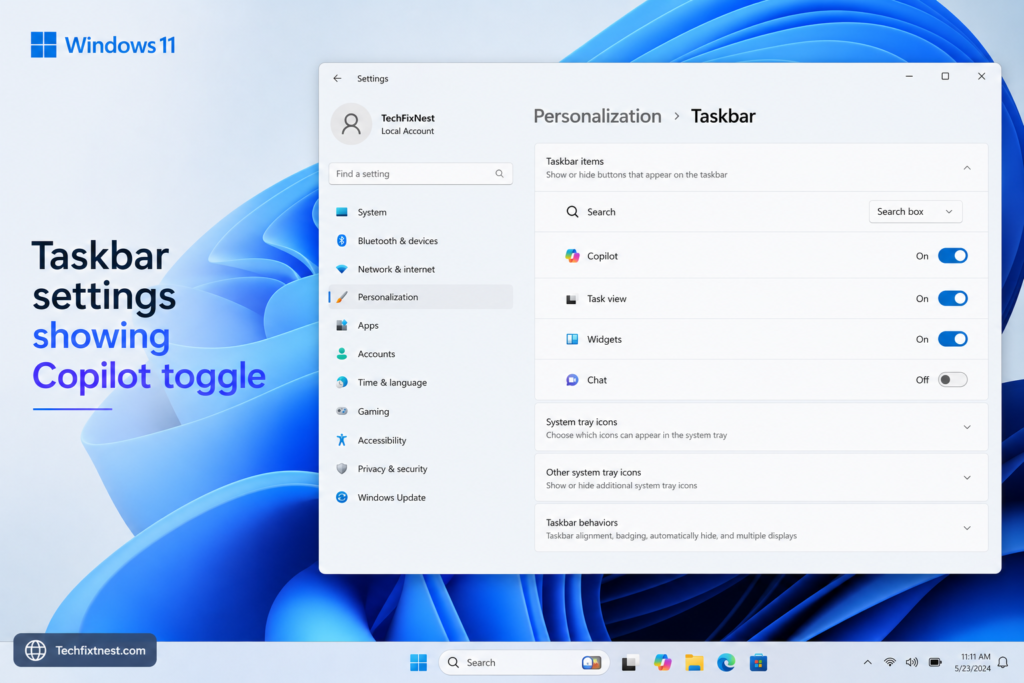Open Privacy & security settings
This screenshot has height=683, width=1024.
pyautogui.click(x=421, y=469)
